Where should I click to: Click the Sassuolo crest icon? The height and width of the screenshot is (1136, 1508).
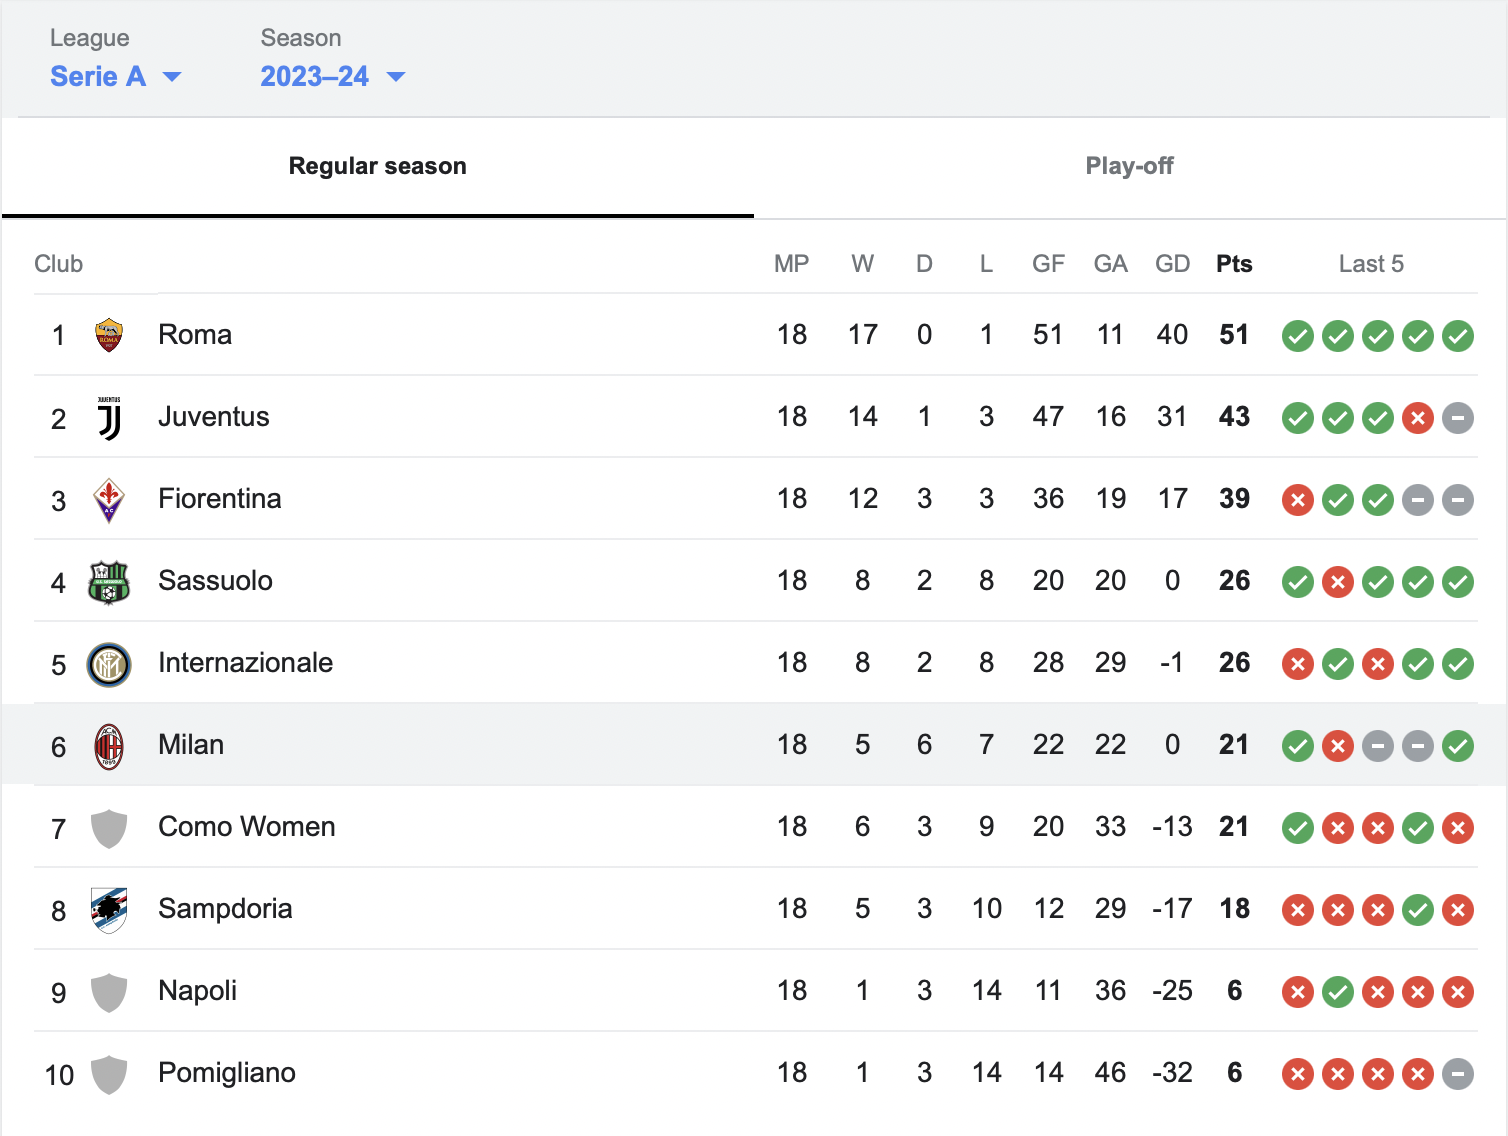coord(109,582)
